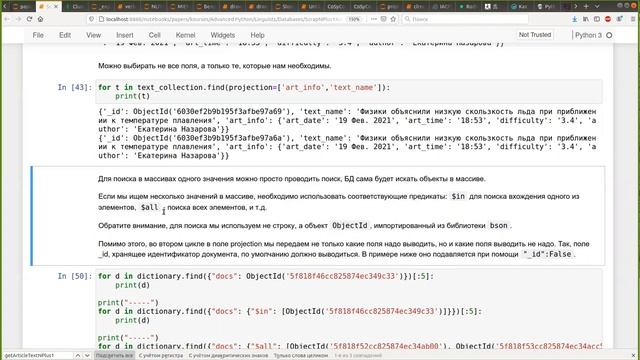Viewport: 640px width, 360px height.
Task: Click the In [50] prompt label
Action: point(75,276)
